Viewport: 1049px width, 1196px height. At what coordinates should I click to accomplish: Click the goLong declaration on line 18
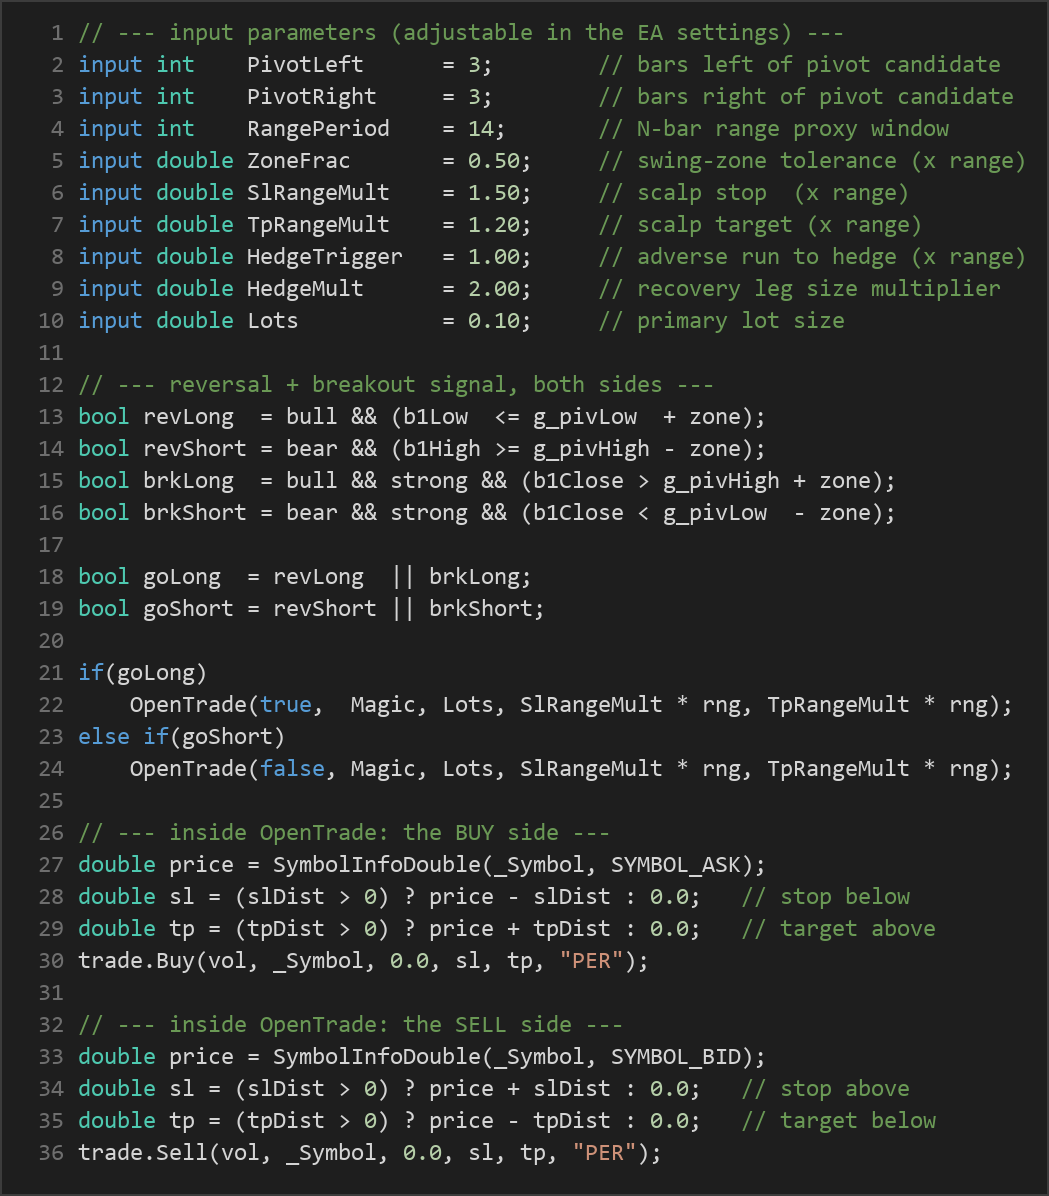click(x=182, y=577)
